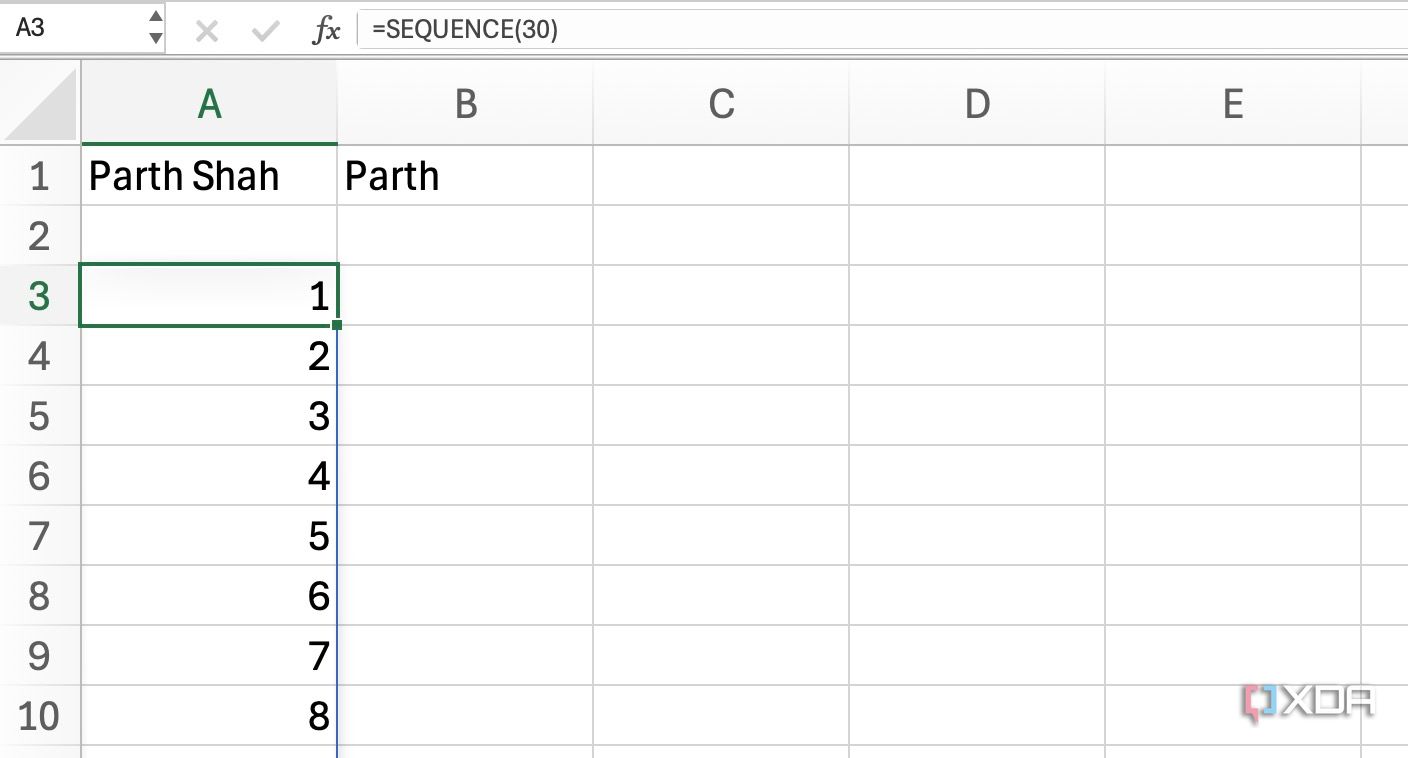Select cell A1 containing Parth Shah
This screenshot has height=758, width=1408.
tap(208, 175)
